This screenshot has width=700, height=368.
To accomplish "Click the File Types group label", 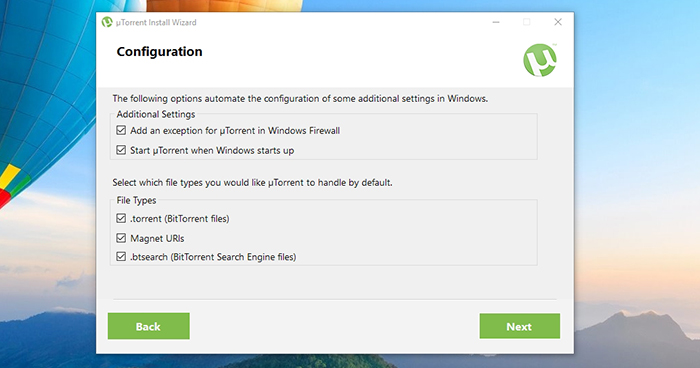I will [x=136, y=201].
